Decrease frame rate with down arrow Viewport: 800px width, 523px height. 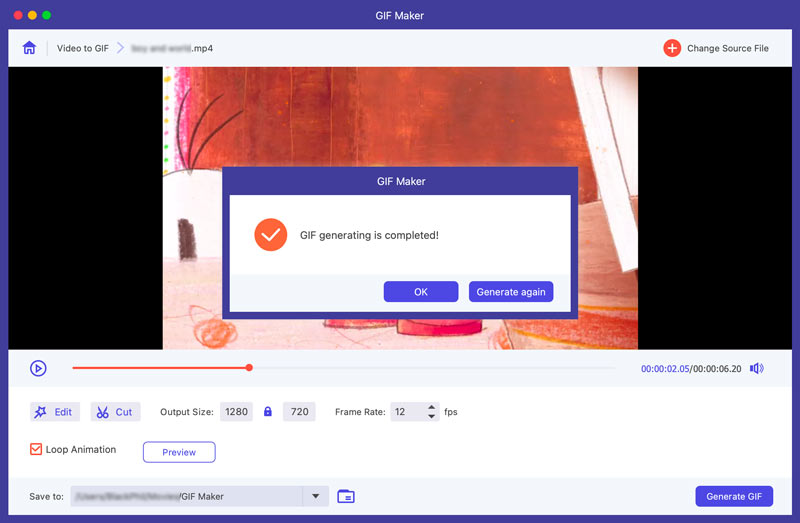[x=432, y=417]
